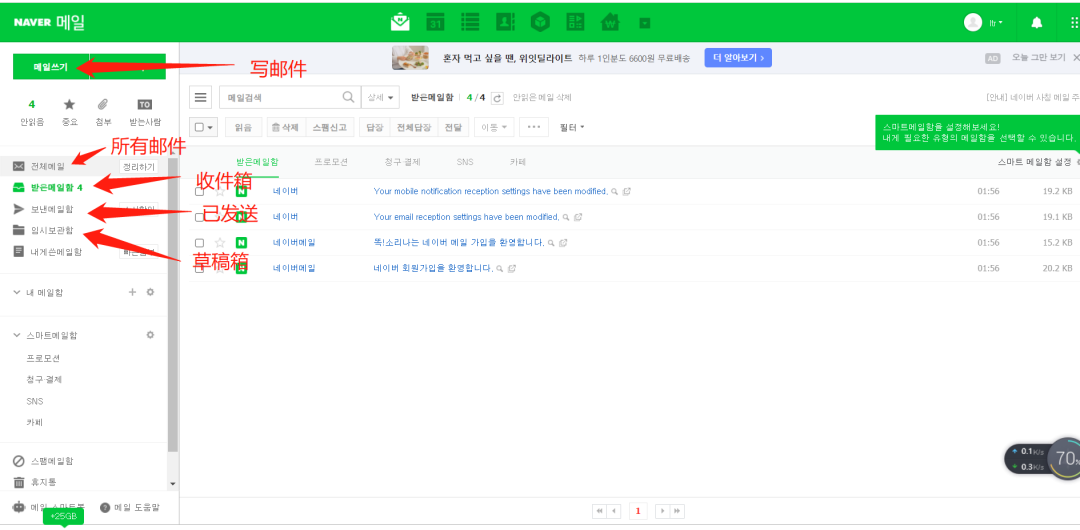This screenshot has height=530, width=1080.
Task: Click magnifier beside mobile notification subject
Action: tap(614, 192)
